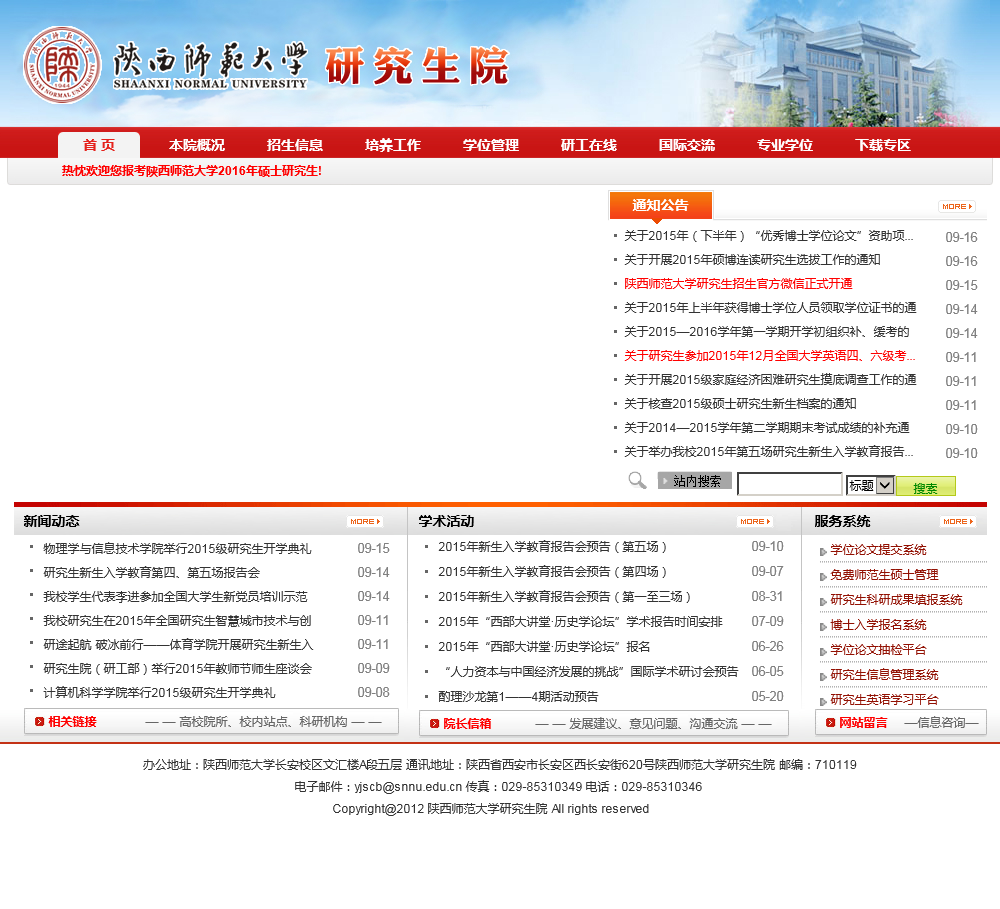Click the green 搜索 button

(925, 487)
